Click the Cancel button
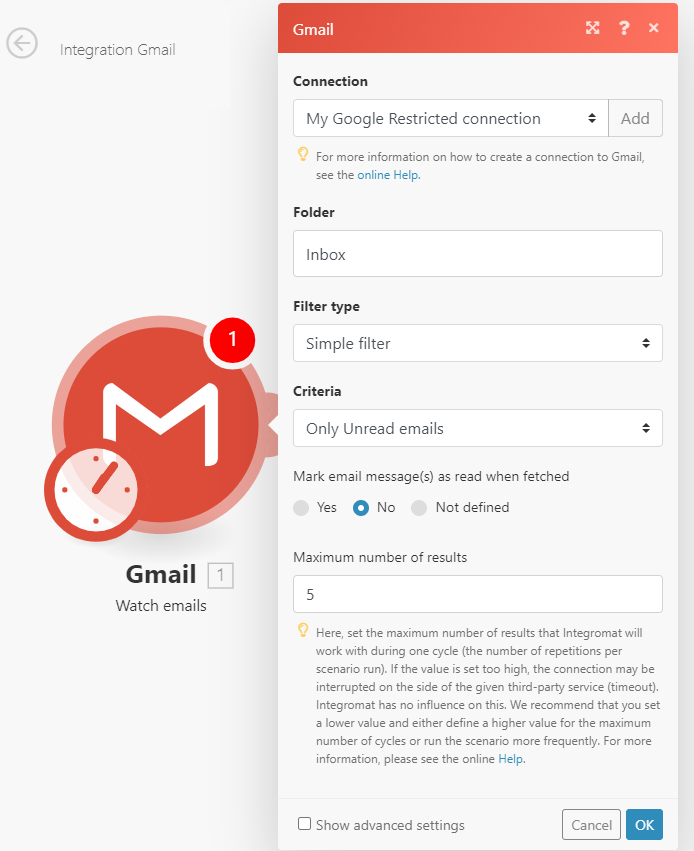 click(x=591, y=825)
